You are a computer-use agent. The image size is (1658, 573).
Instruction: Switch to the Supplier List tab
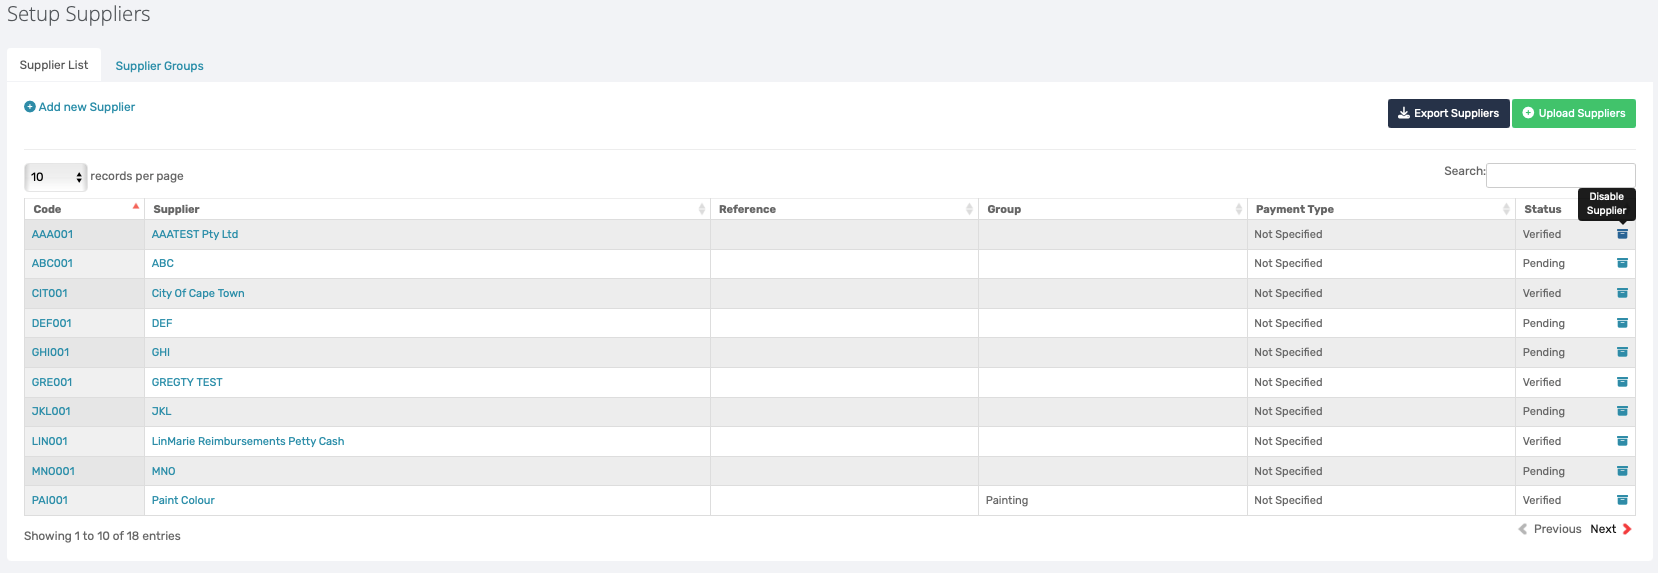[54, 65]
